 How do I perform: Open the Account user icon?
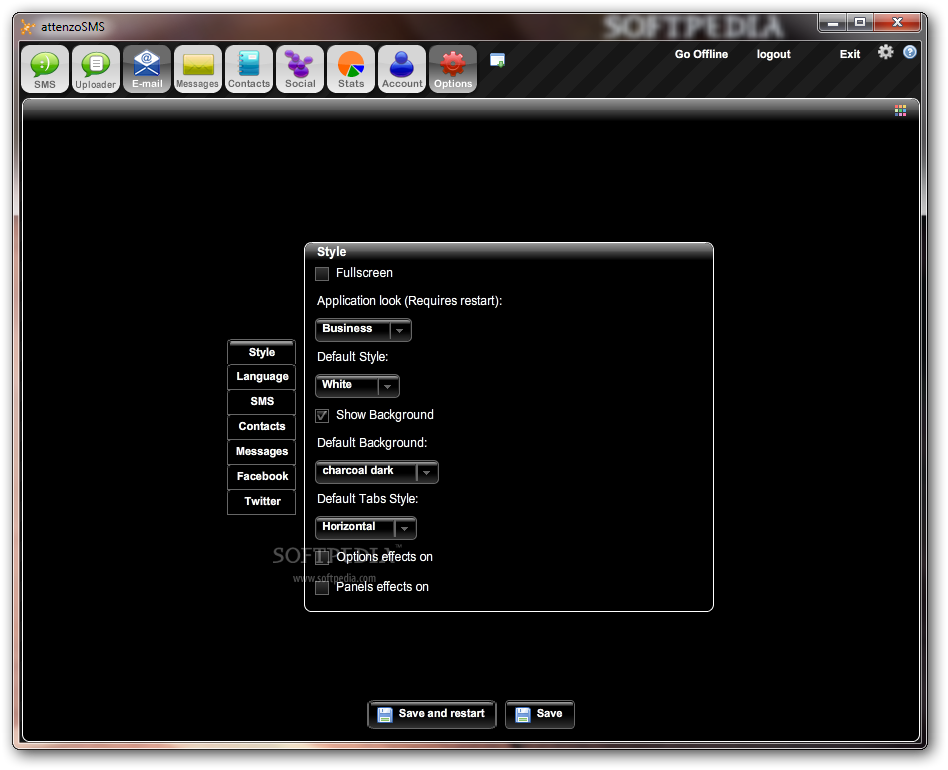[x=401, y=69]
